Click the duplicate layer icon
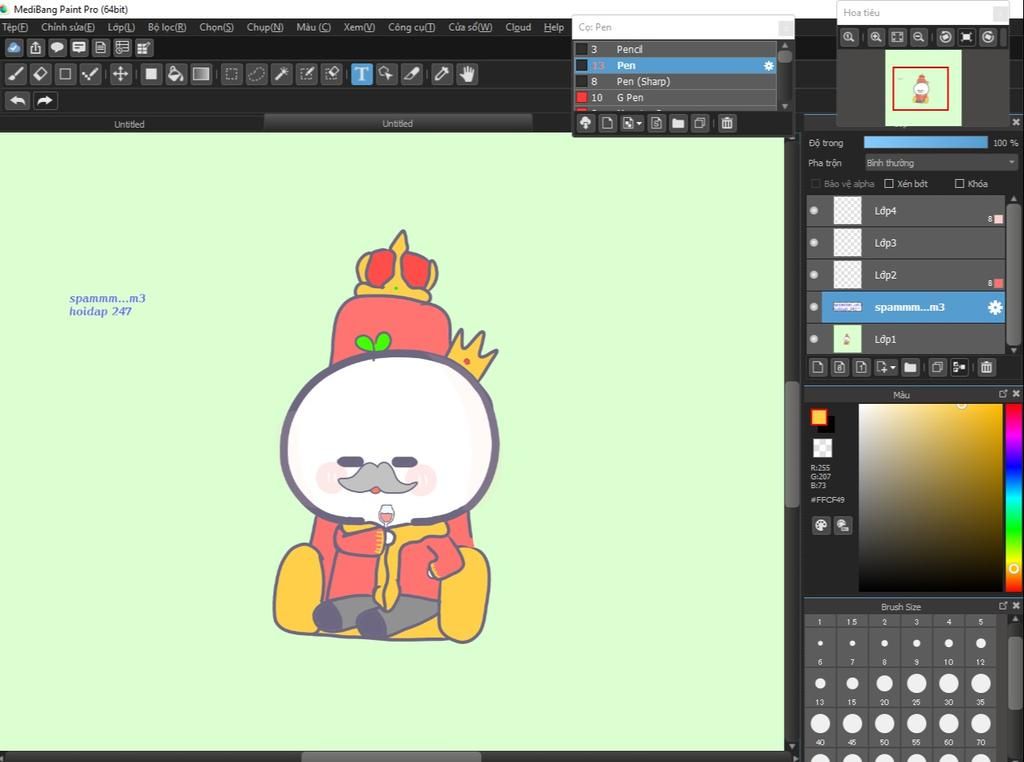Image resolution: width=1024 pixels, height=762 pixels. [x=937, y=367]
